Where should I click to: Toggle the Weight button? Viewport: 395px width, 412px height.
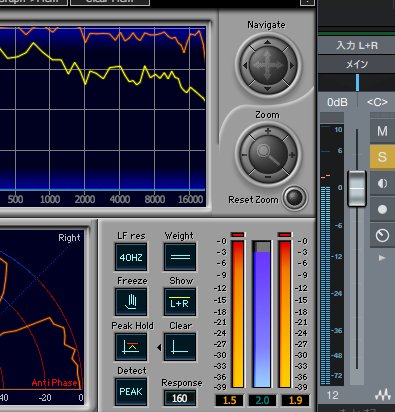[180, 257]
